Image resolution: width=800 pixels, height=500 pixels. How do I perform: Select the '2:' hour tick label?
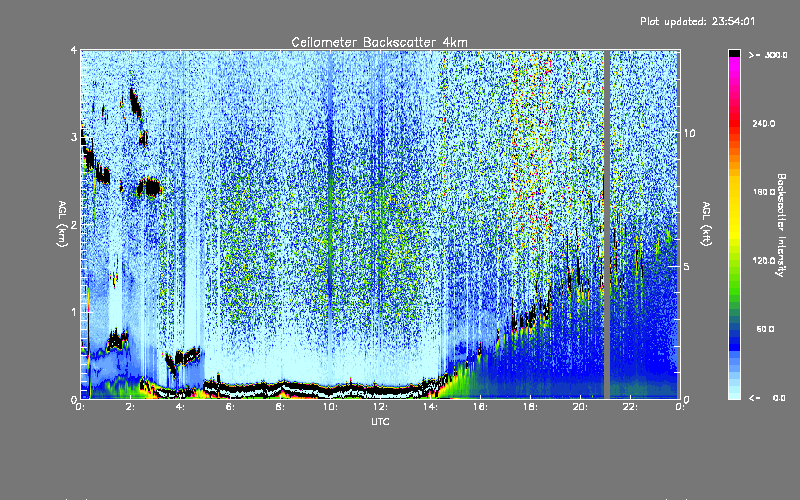point(130,407)
